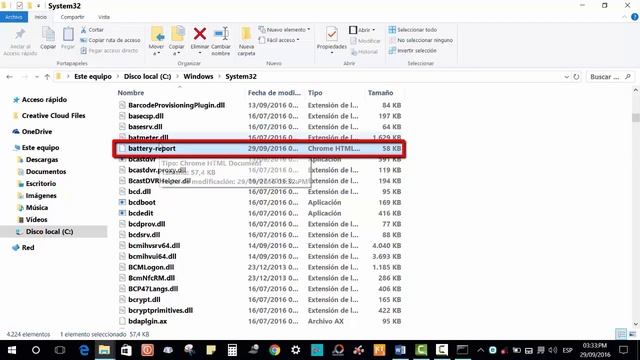Click Seleccionar todo
640x360 pixels.
tap(413, 30)
